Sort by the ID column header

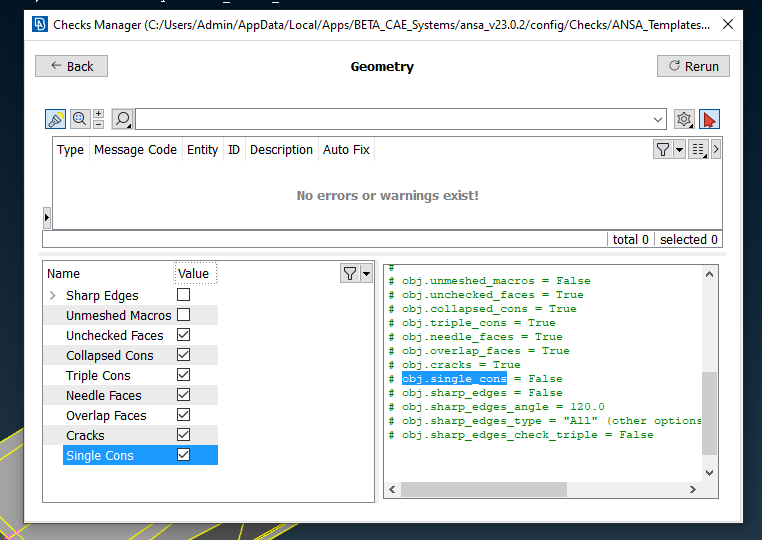(234, 150)
